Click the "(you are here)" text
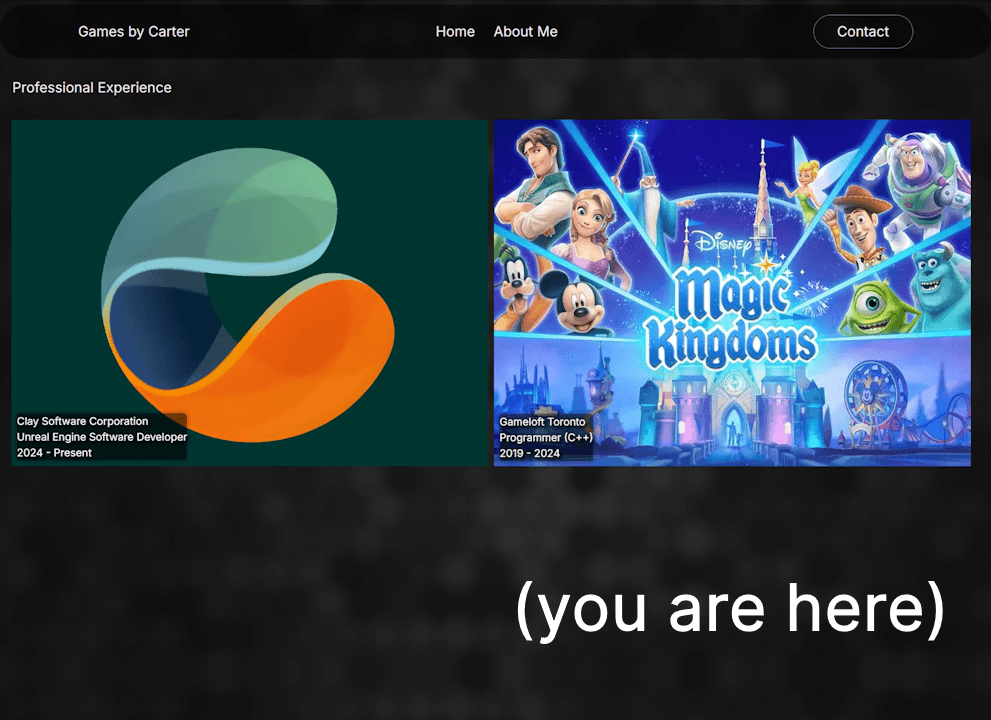 point(730,608)
